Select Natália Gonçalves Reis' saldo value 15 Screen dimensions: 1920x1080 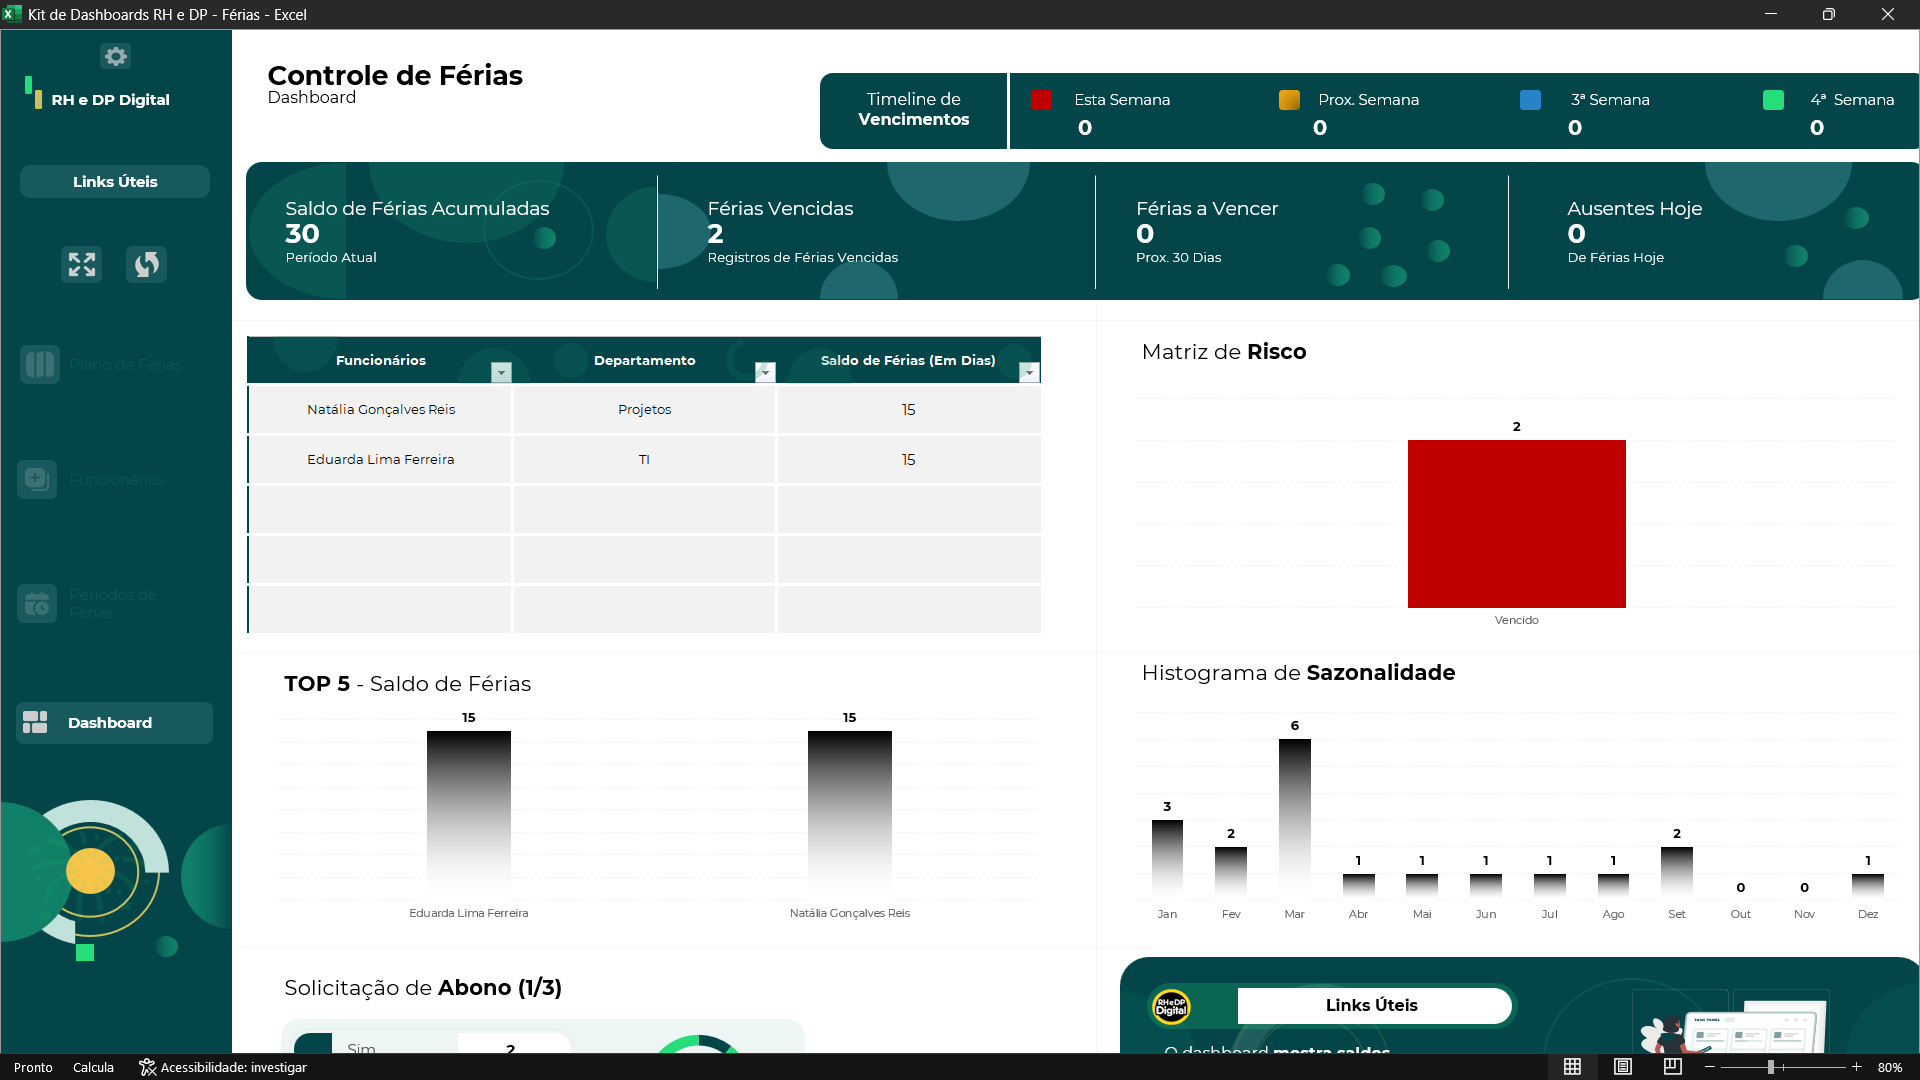point(908,409)
